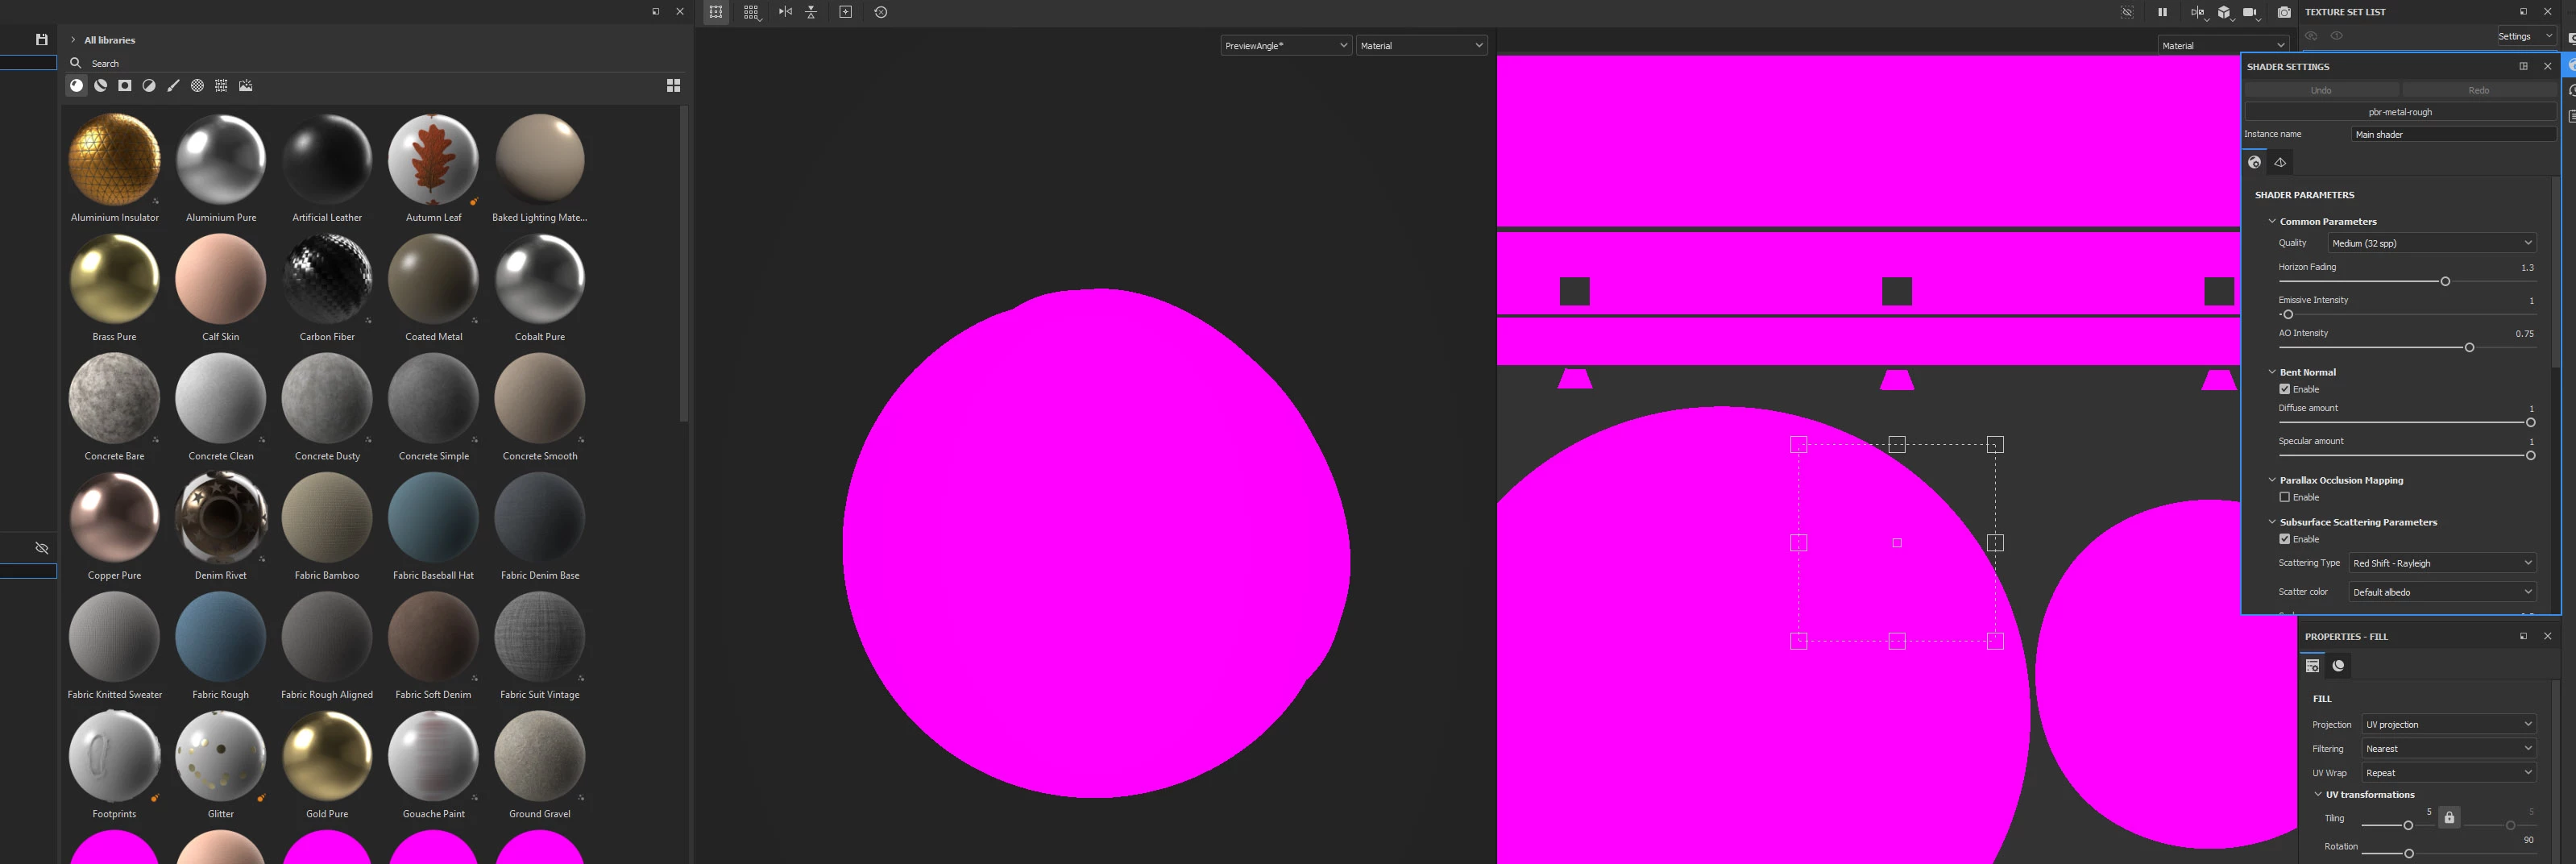The width and height of the screenshot is (2576, 864).
Task: Open the Filtering Nearest dropdown
Action: coord(2449,748)
